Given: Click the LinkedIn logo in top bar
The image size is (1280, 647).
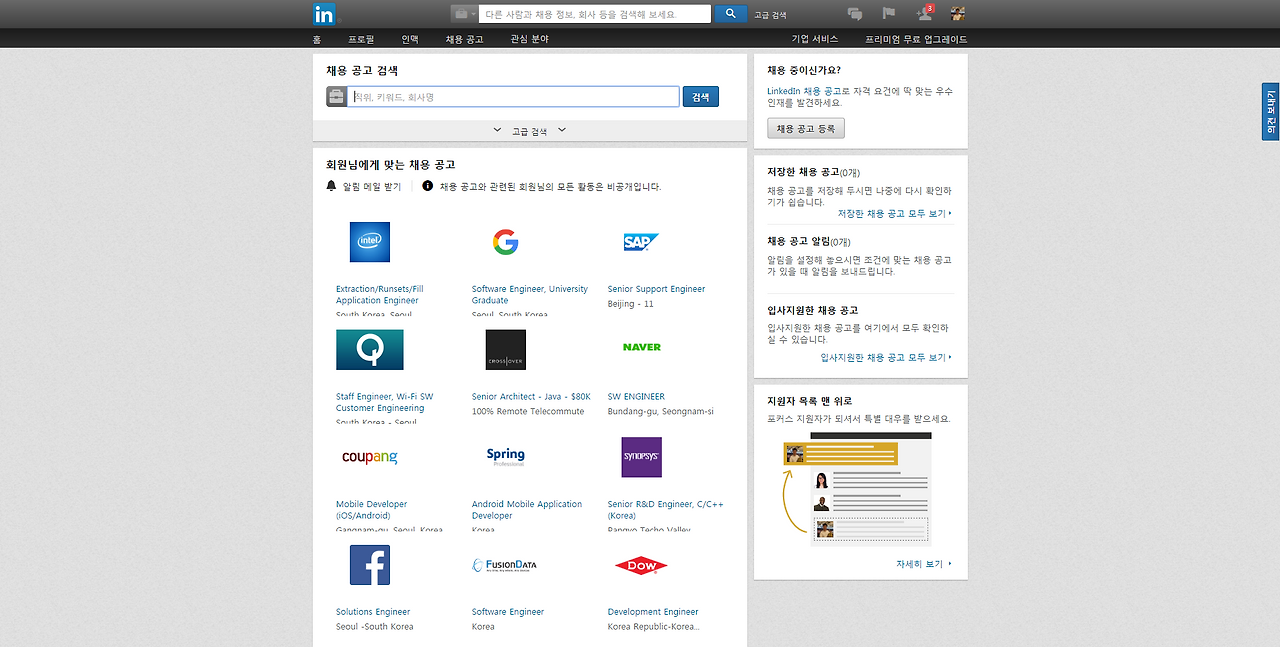Looking at the screenshot, I should 324,13.
